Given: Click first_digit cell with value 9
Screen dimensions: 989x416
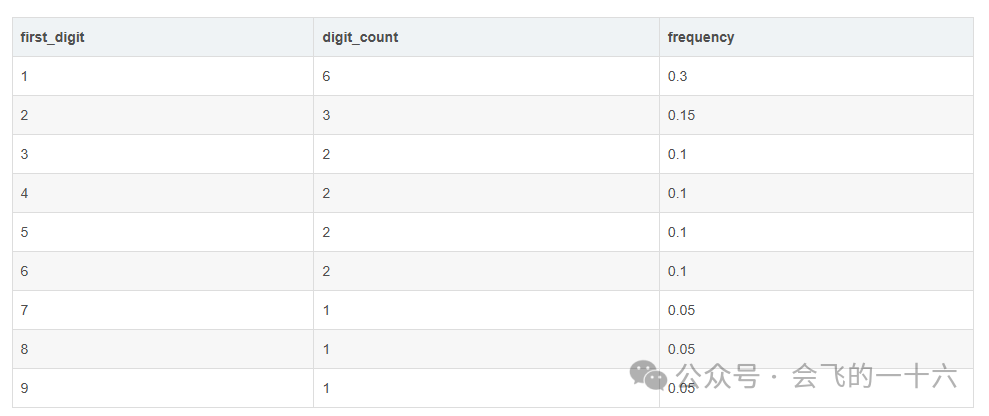Looking at the screenshot, I should [x=24, y=388].
